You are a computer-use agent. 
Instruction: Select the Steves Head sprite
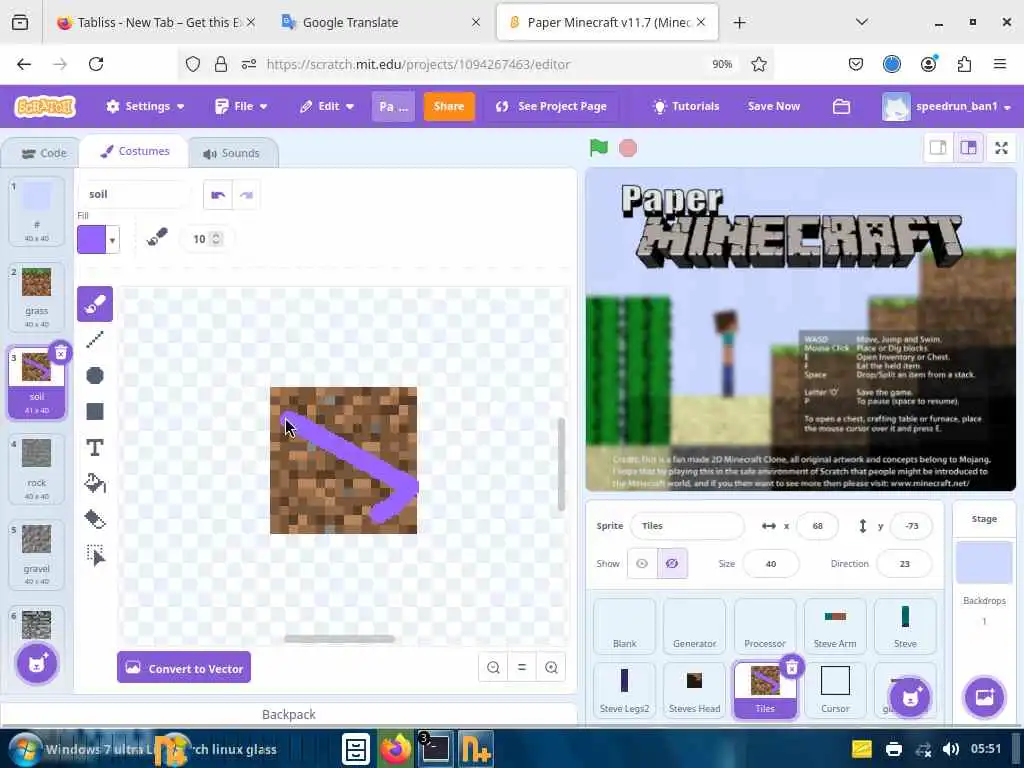pyautogui.click(x=694, y=690)
